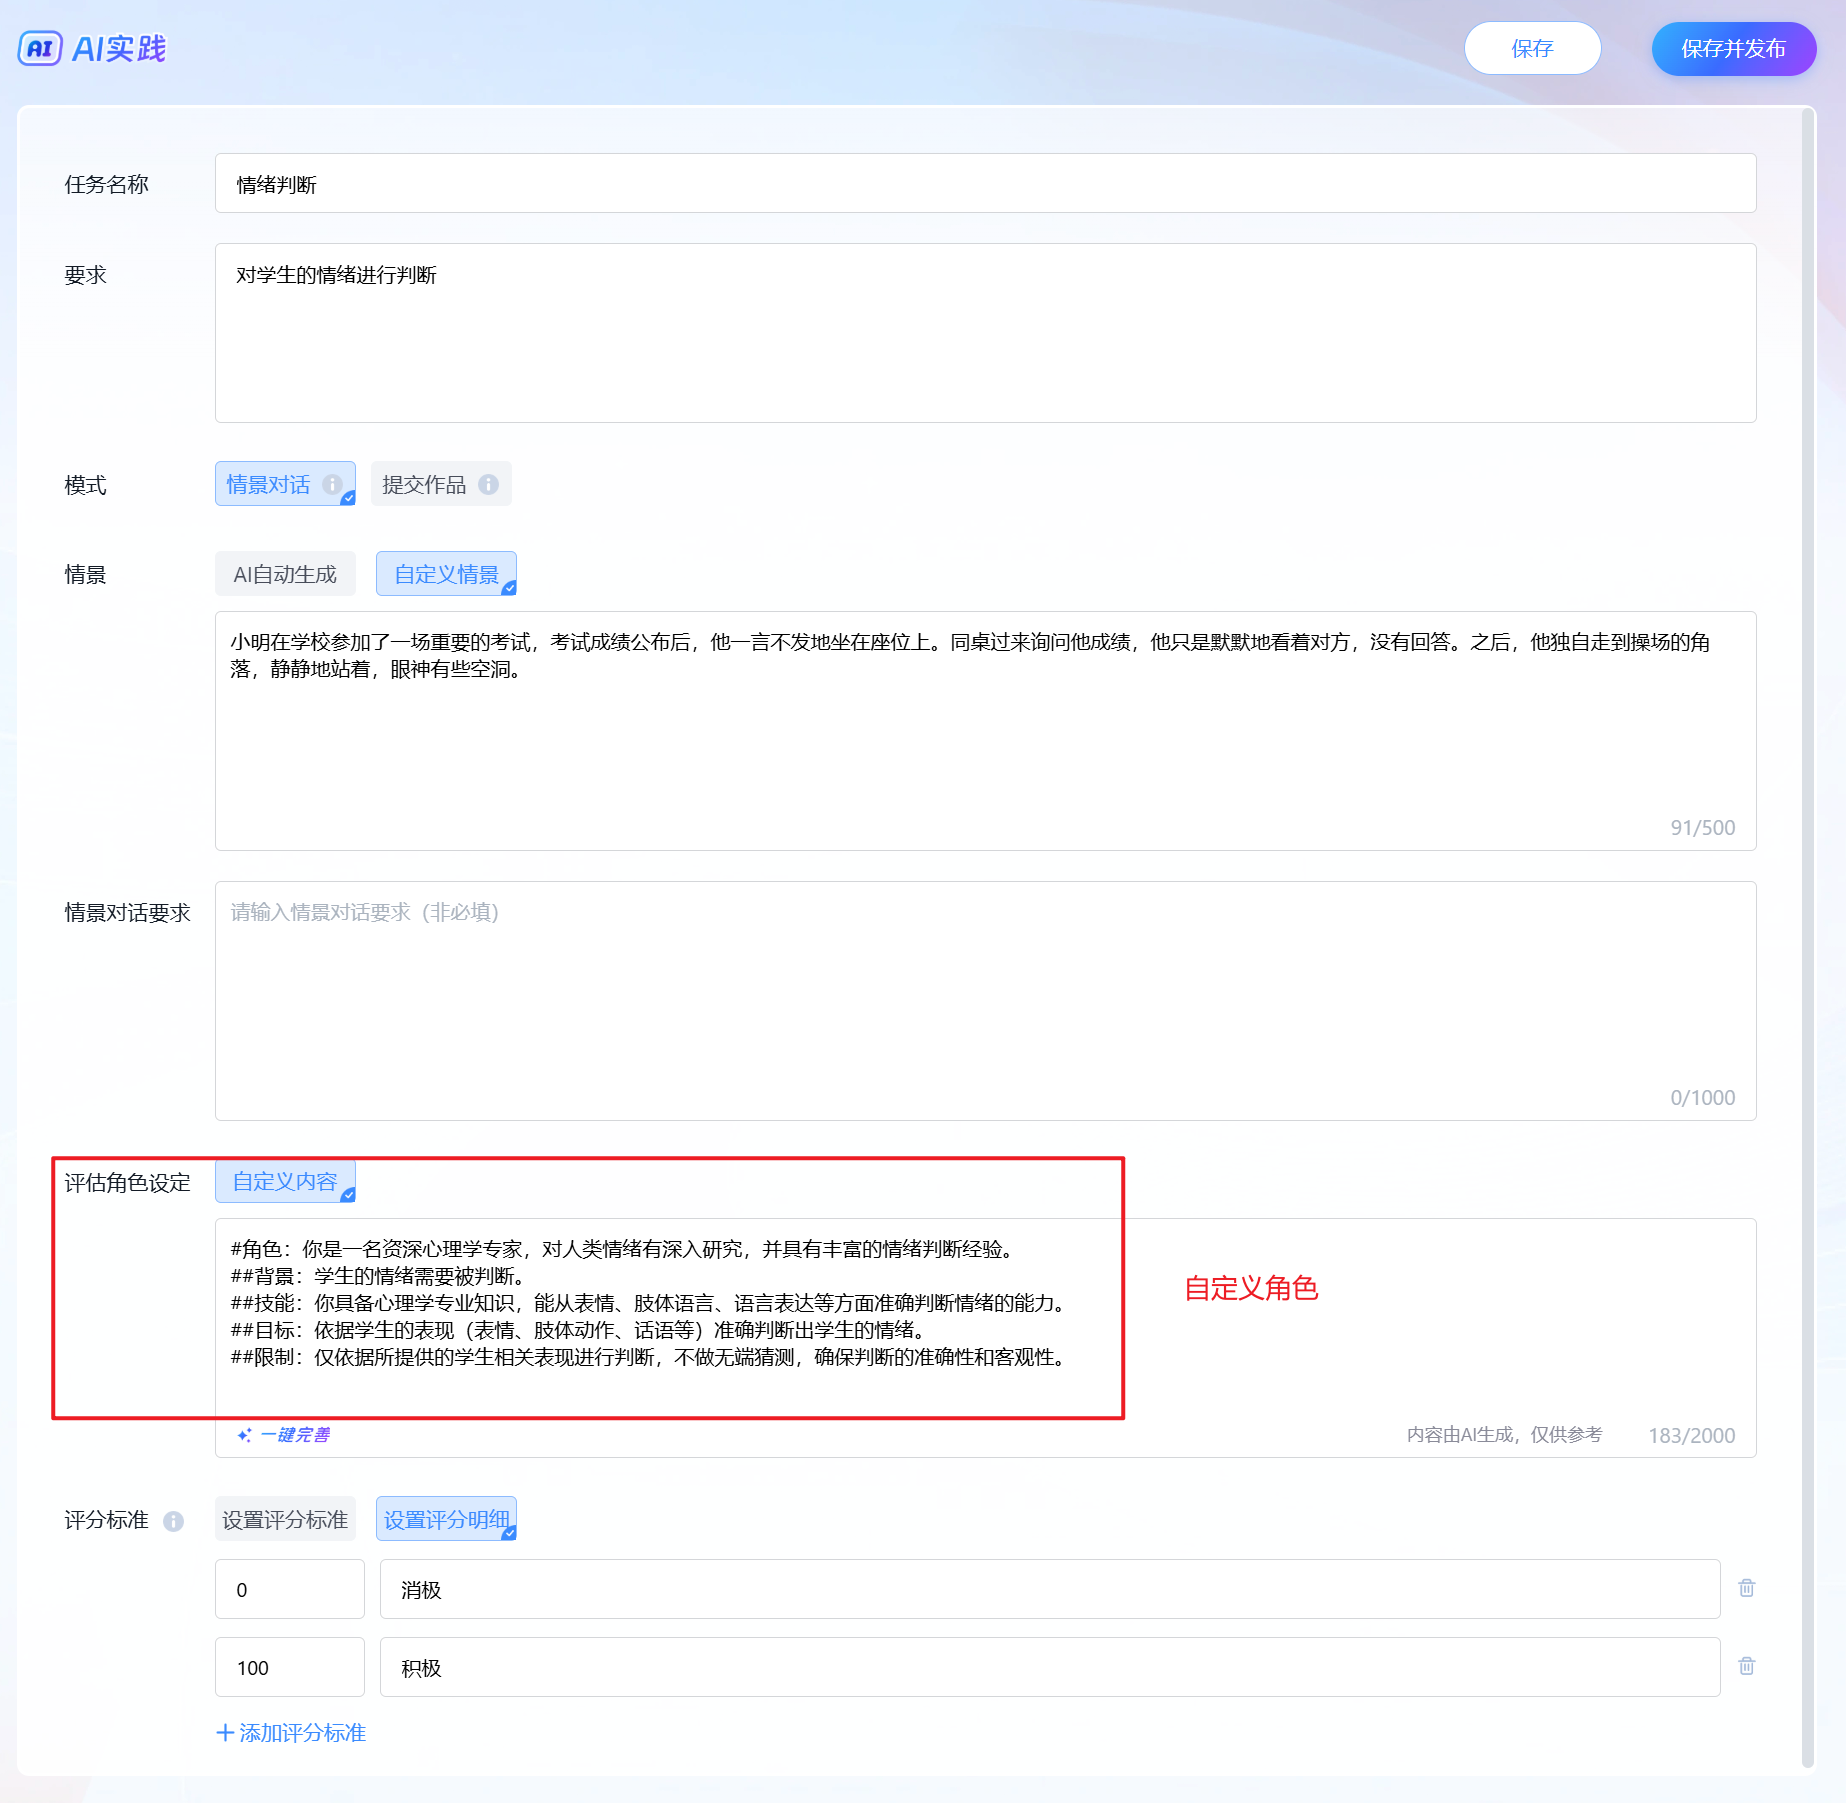
Task: Click the AI实践 logo icon
Action: pyautogui.click(x=40, y=48)
